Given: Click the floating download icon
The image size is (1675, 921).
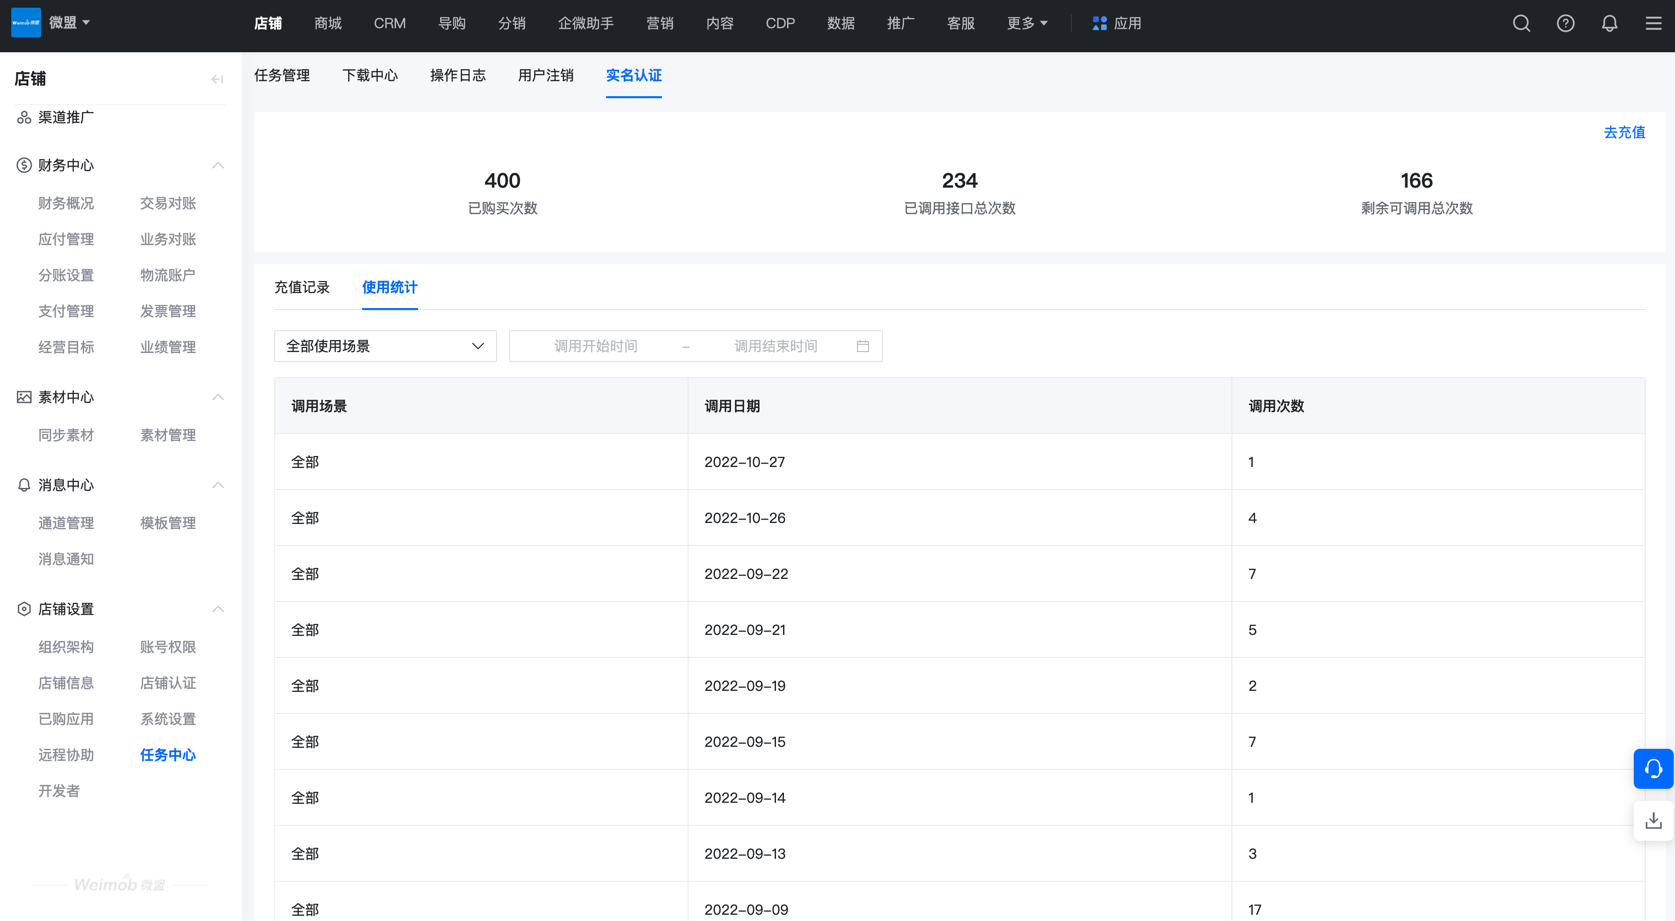Looking at the screenshot, I should tap(1653, 821).
